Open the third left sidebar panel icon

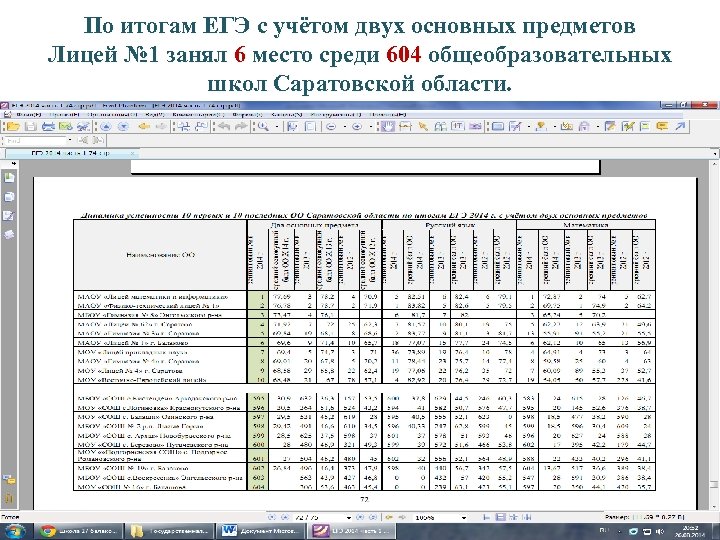(x=9, y=216)
